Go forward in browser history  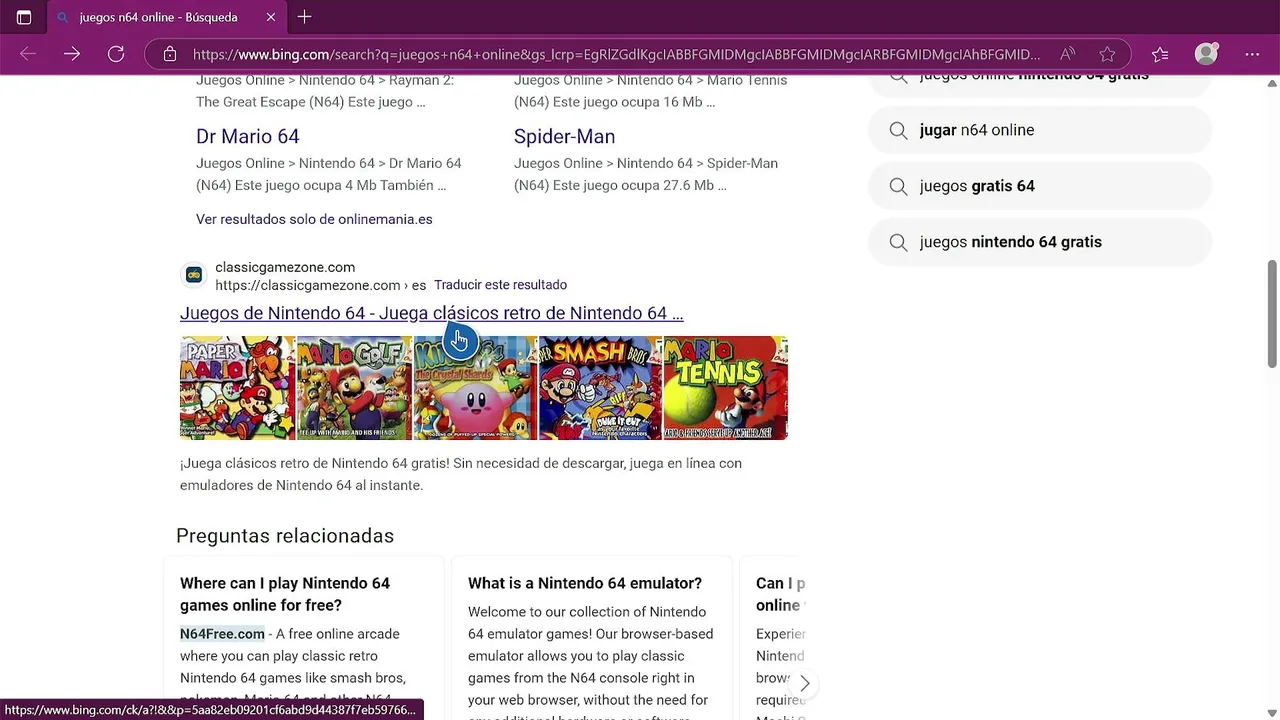pos(72,54)
